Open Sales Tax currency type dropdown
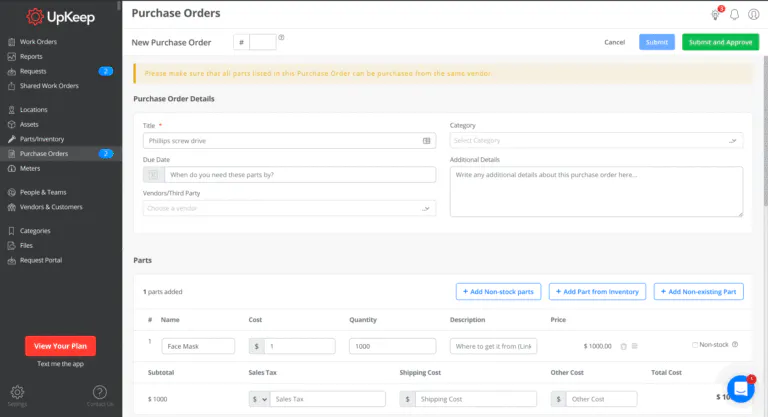The height and width of the screenshot is (417, 768). click(258, 398)
